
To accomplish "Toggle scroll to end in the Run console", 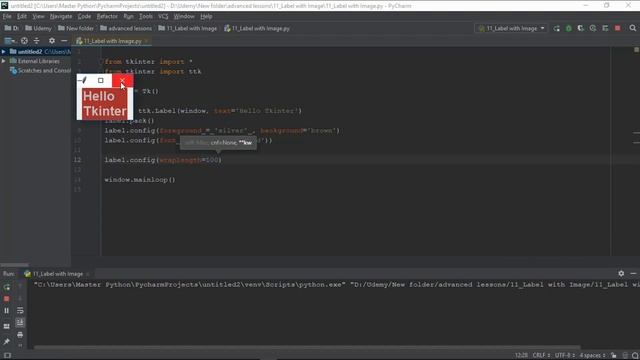I will point(20,322).
